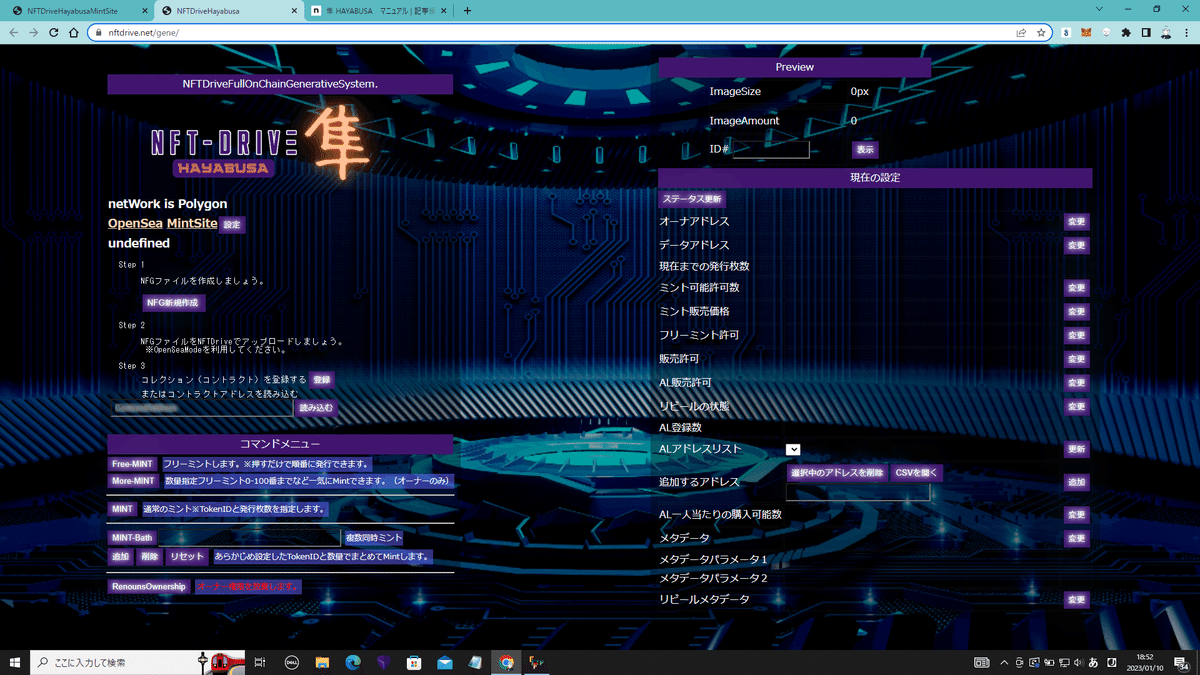The image size is (1200, 675).
Task: Click the NFG新規作成 button
Action: pos(174,302)
